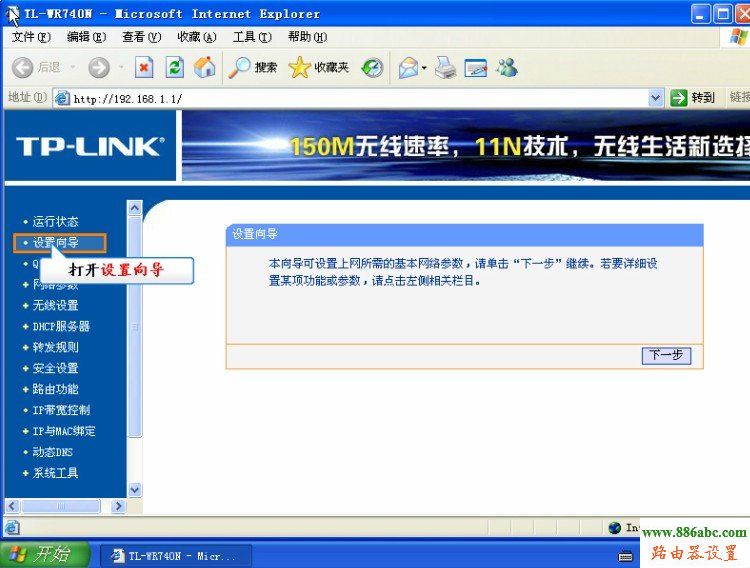Click the address bar URL field

coord(359,99)
